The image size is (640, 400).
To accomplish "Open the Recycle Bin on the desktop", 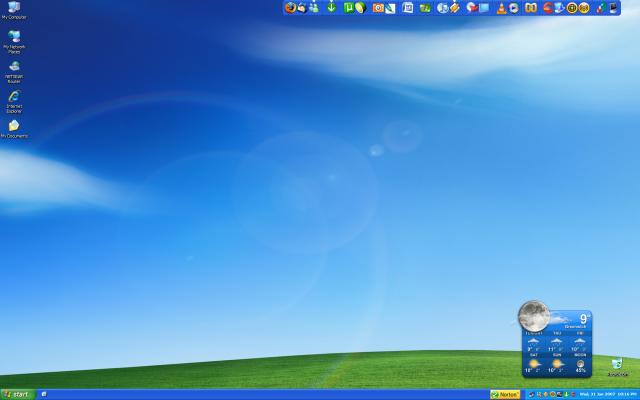I will (617, 367).
